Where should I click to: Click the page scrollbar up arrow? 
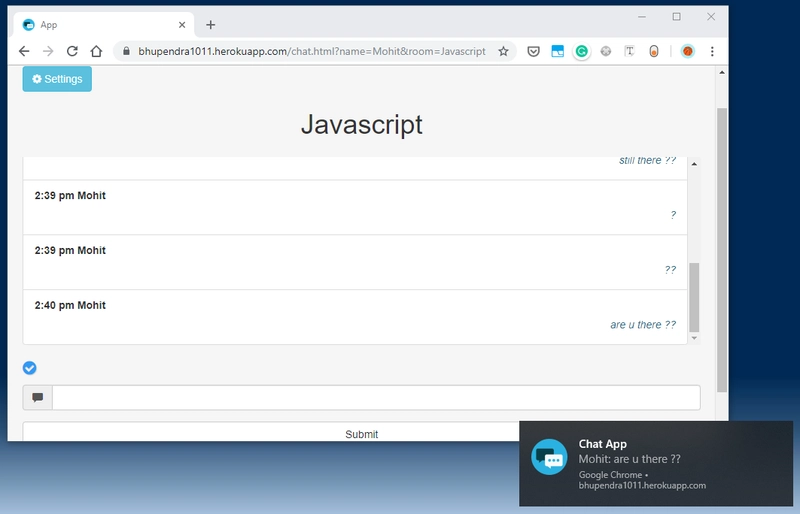point(722,72)
